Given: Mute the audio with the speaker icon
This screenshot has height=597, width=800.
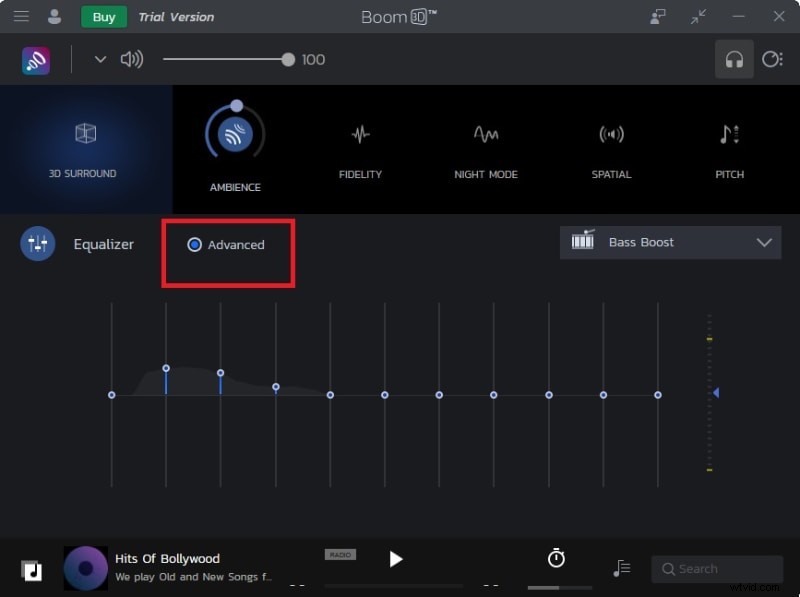Looking at the screenshot, I should 131,59.
